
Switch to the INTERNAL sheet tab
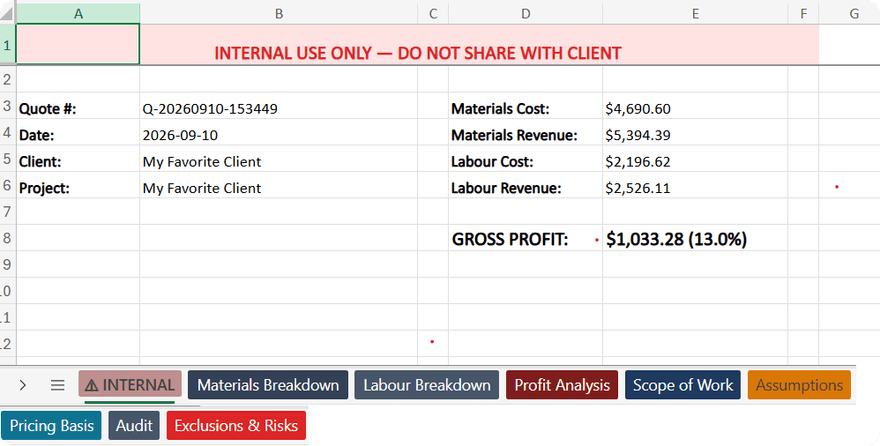(130, 385)
